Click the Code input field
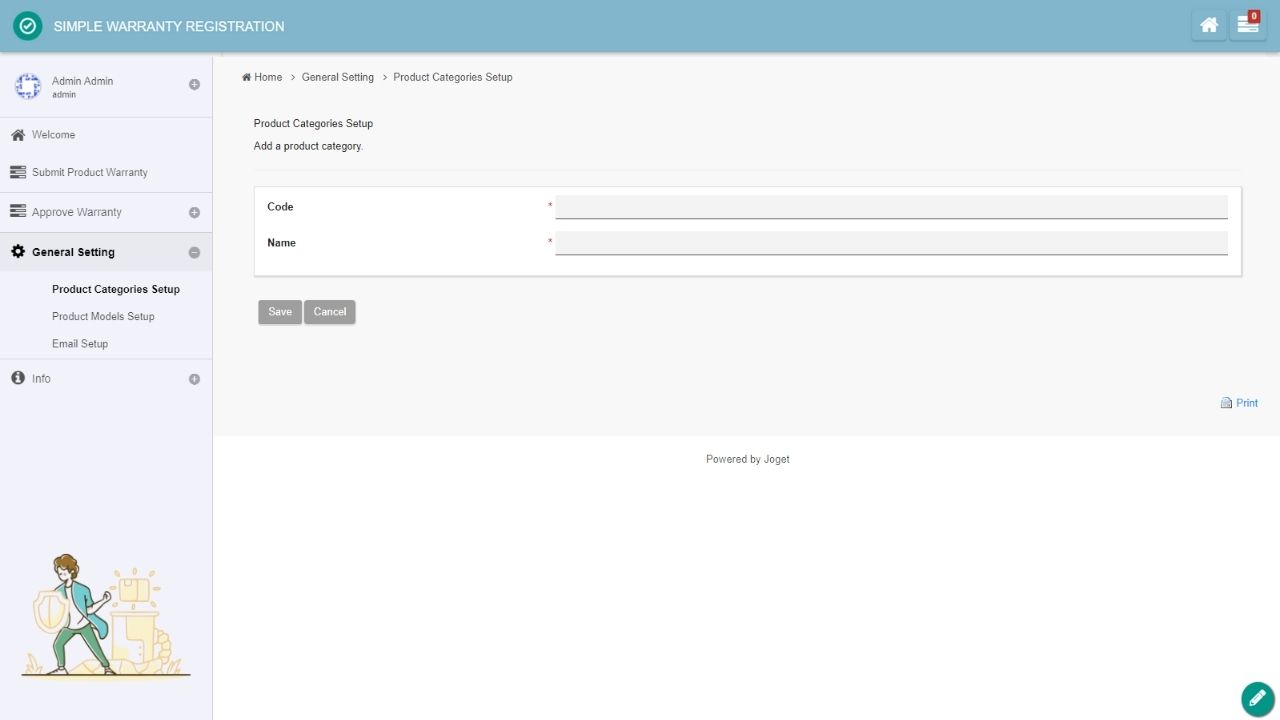The image size is (1280, 720). (x=891, y=207)
